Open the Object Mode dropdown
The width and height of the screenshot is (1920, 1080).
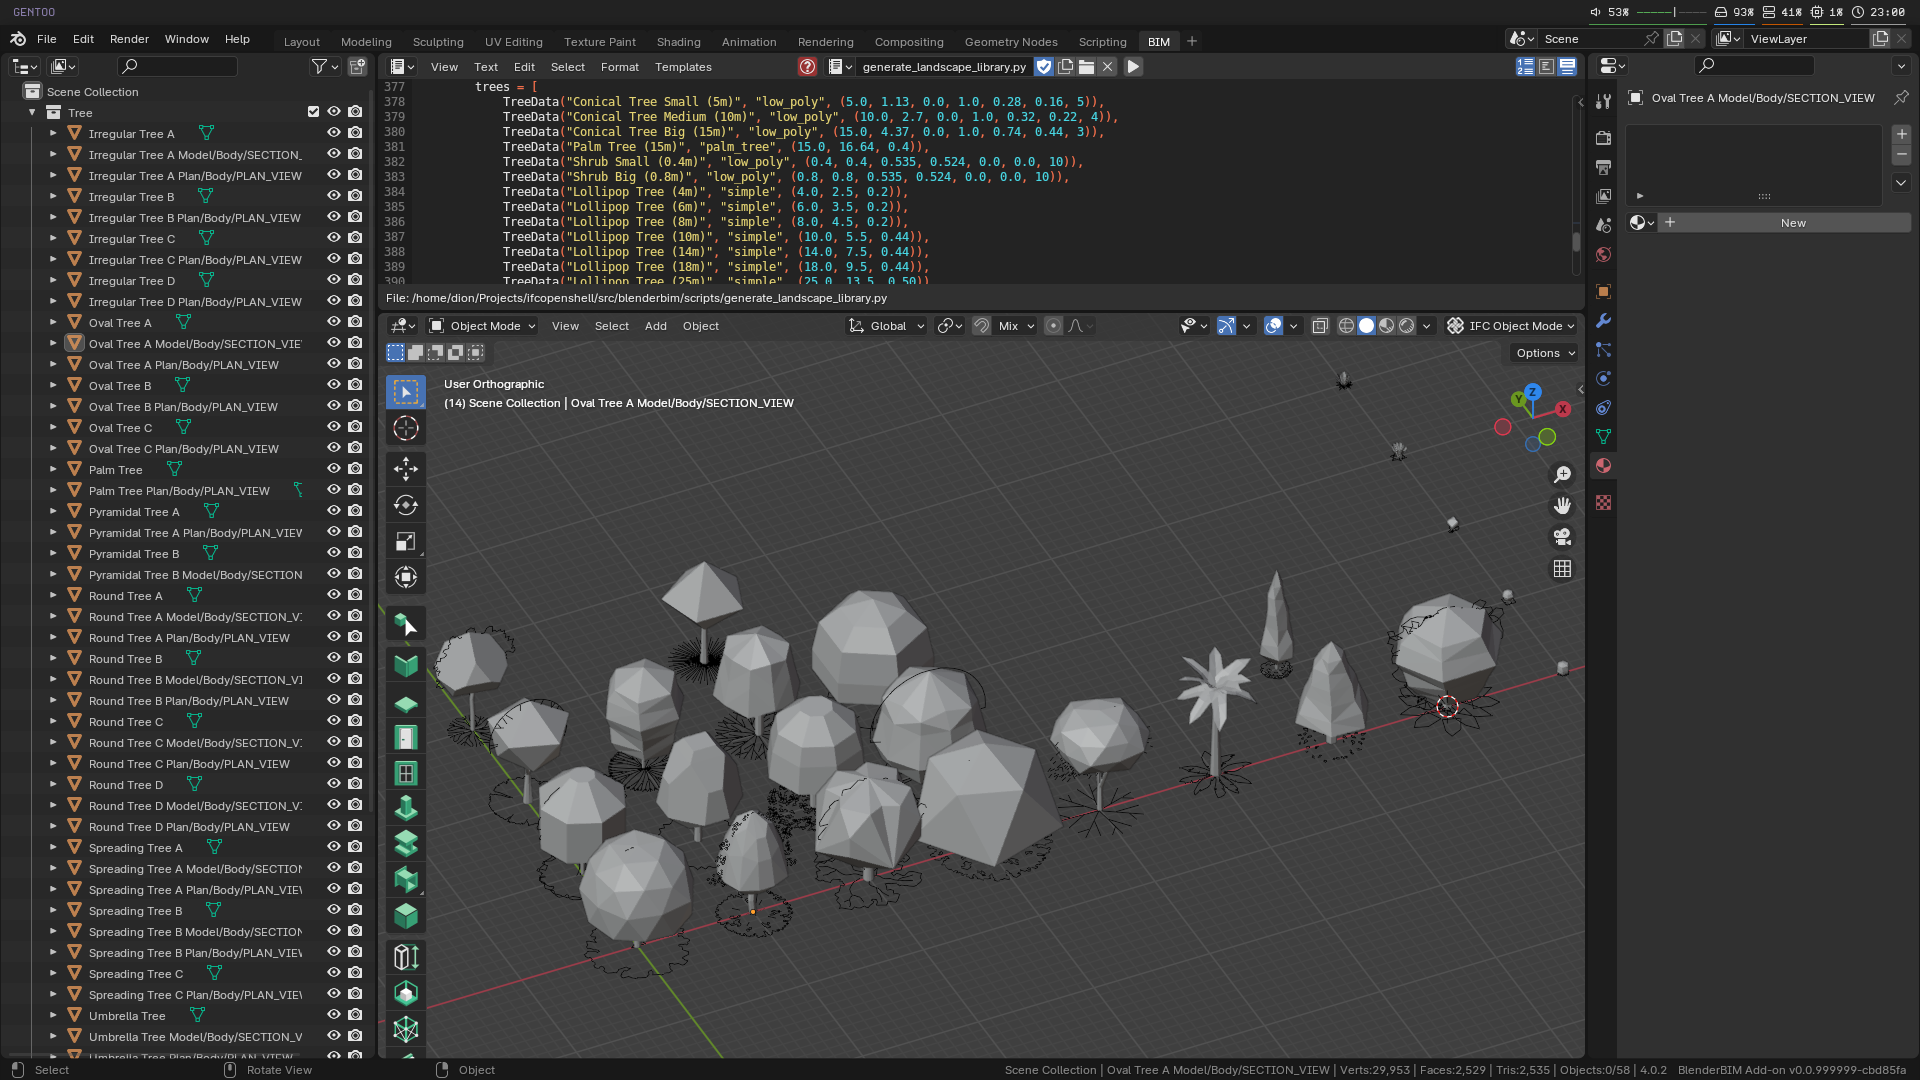[482, 326]
